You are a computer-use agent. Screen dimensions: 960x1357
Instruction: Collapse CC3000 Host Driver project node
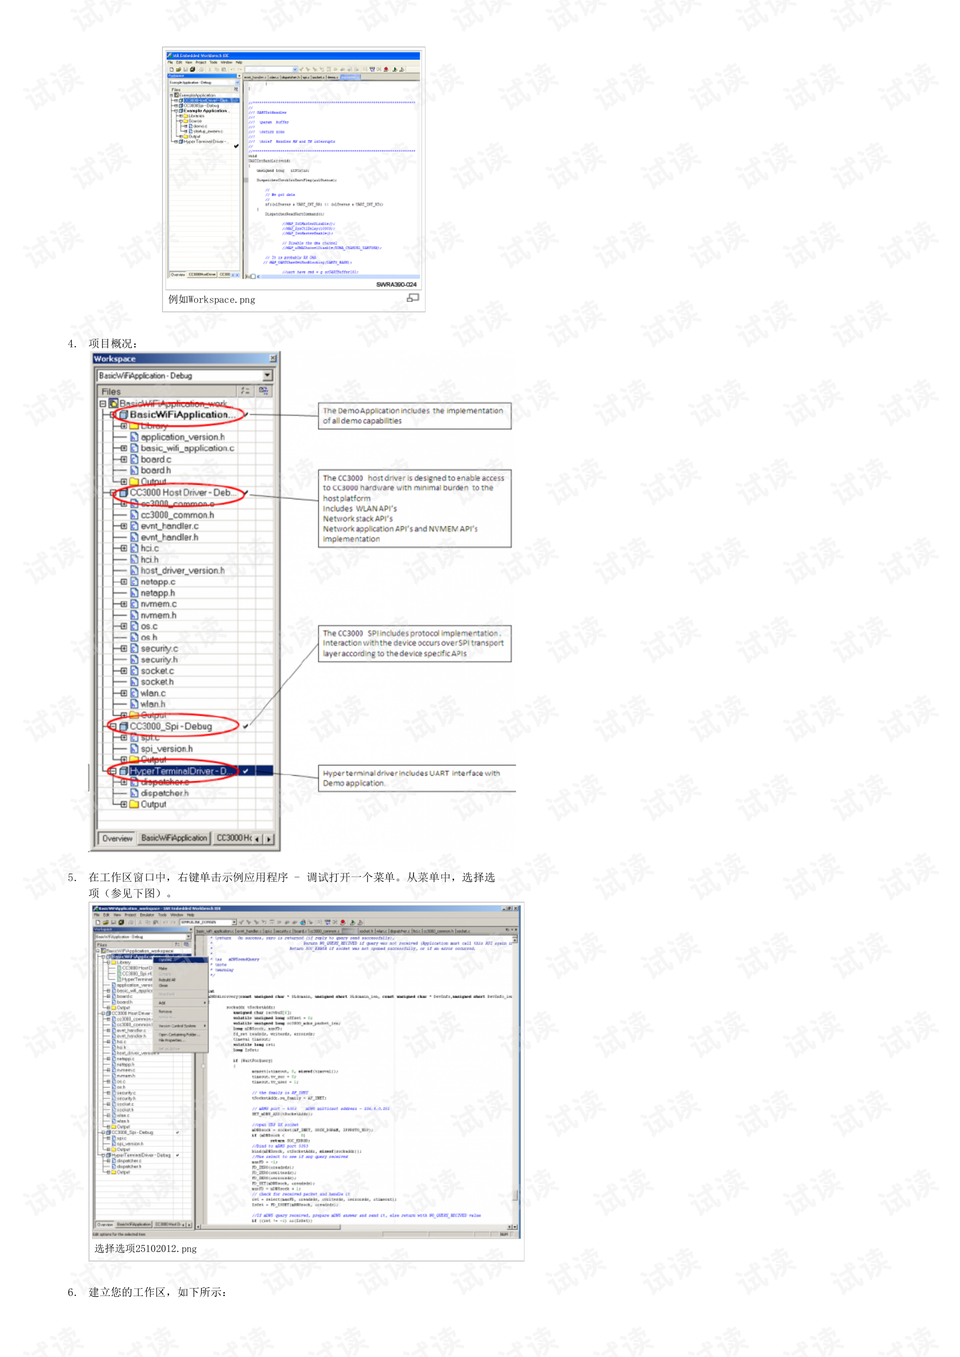(x=112, y=493)
